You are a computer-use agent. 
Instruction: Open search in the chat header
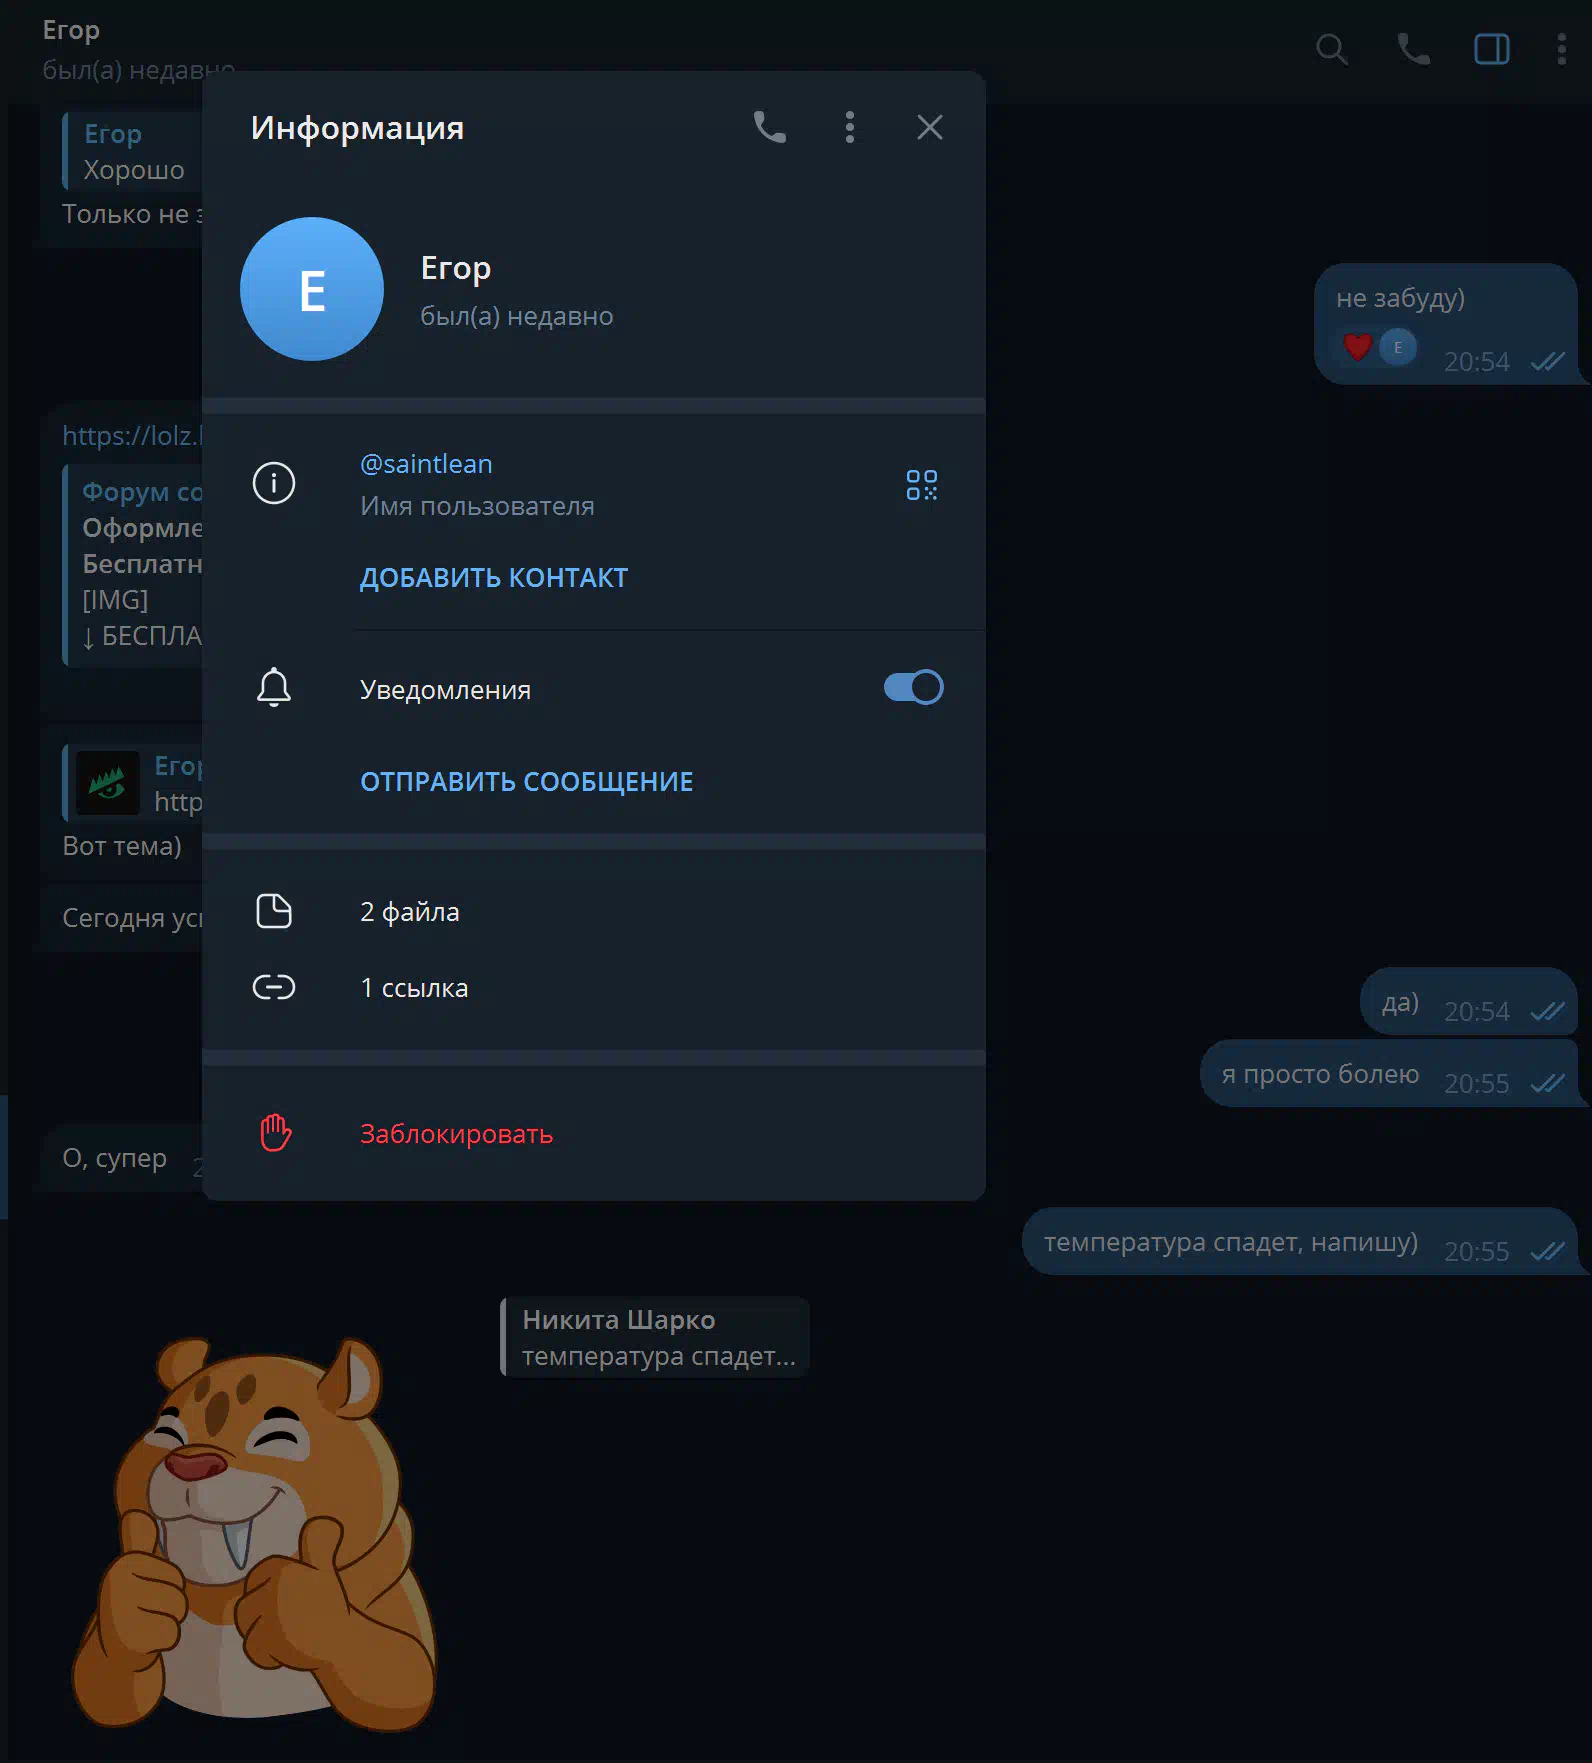[x=1331, y=49]
